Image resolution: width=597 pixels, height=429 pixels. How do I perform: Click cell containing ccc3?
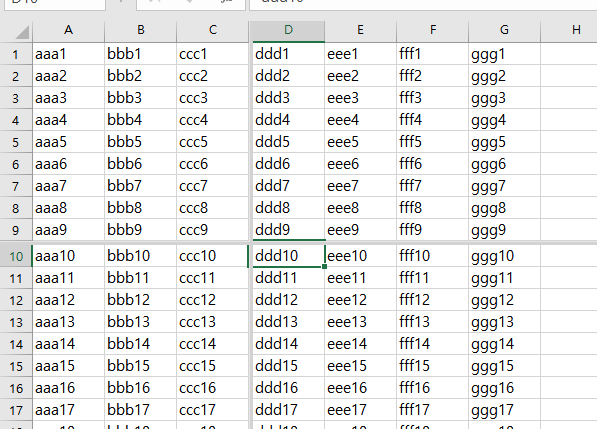tap(212, 98)
